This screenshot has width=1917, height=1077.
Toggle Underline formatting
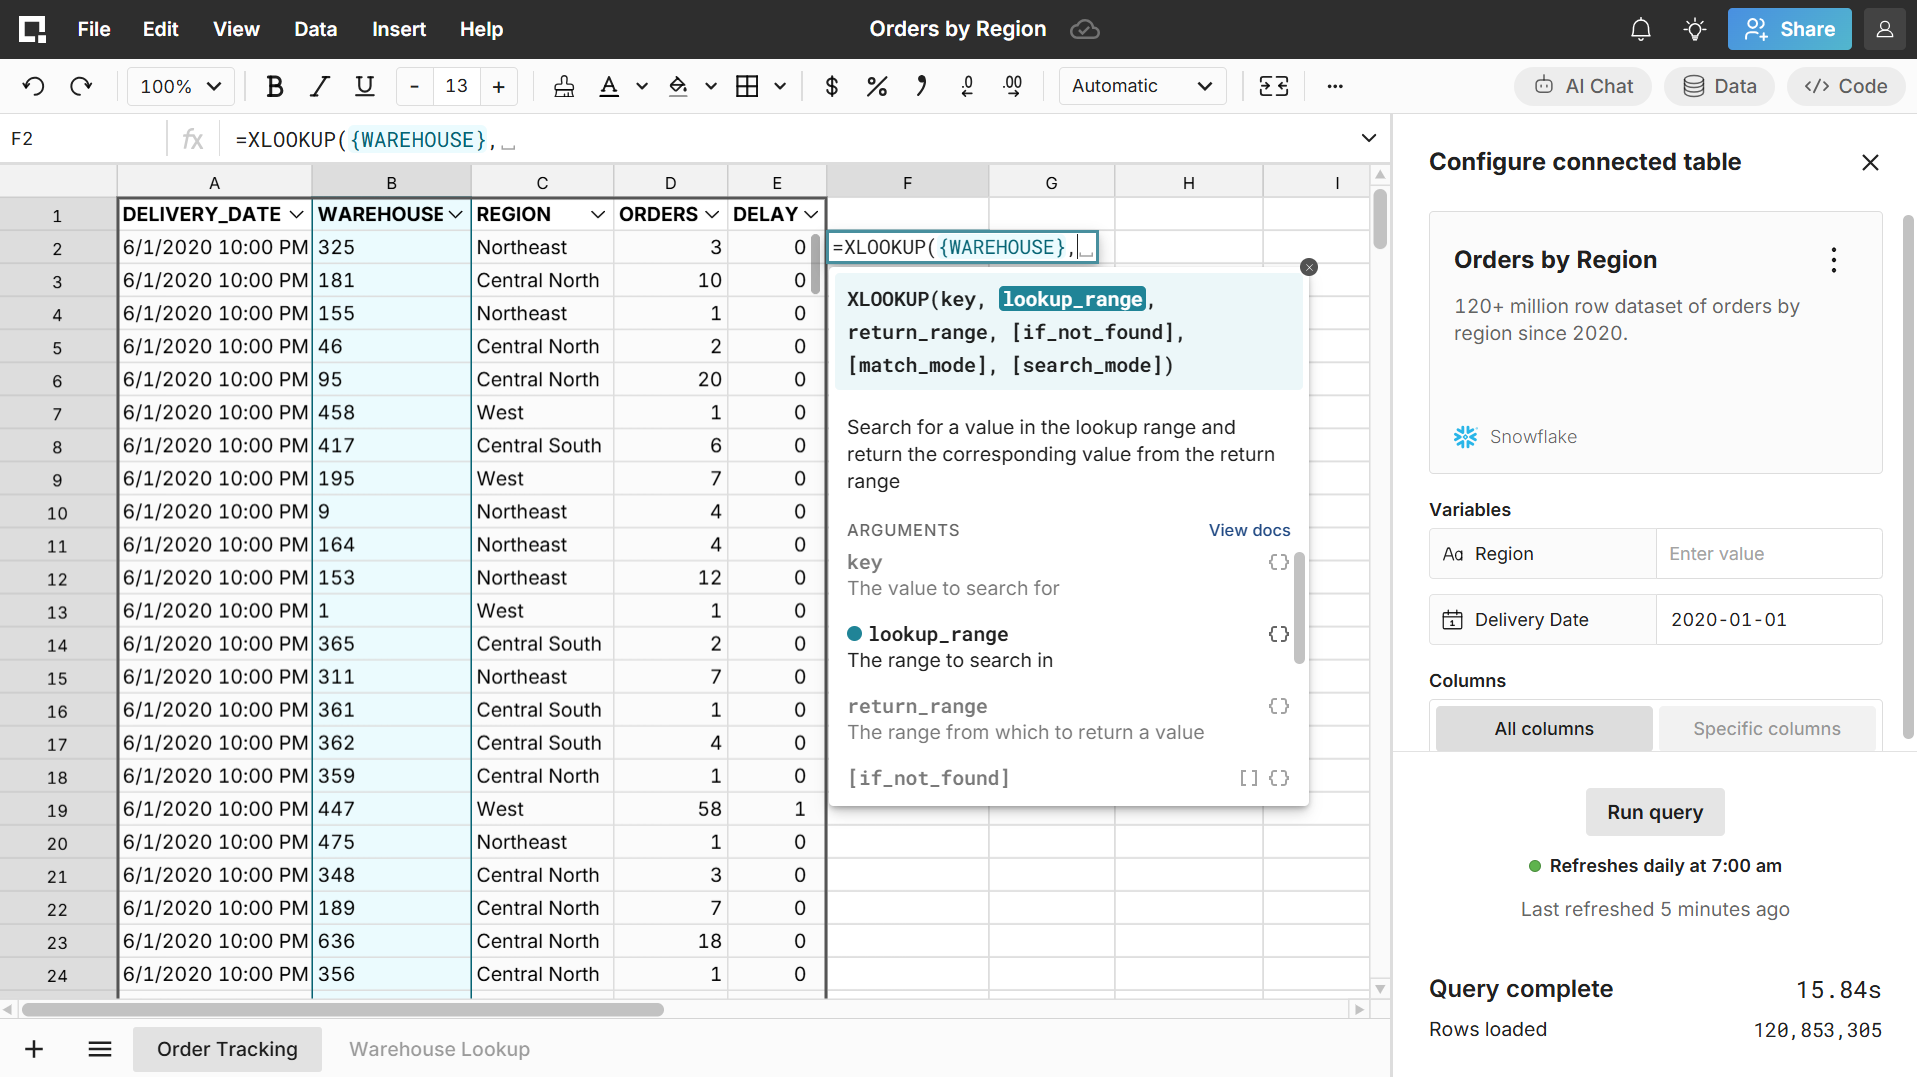365,86
